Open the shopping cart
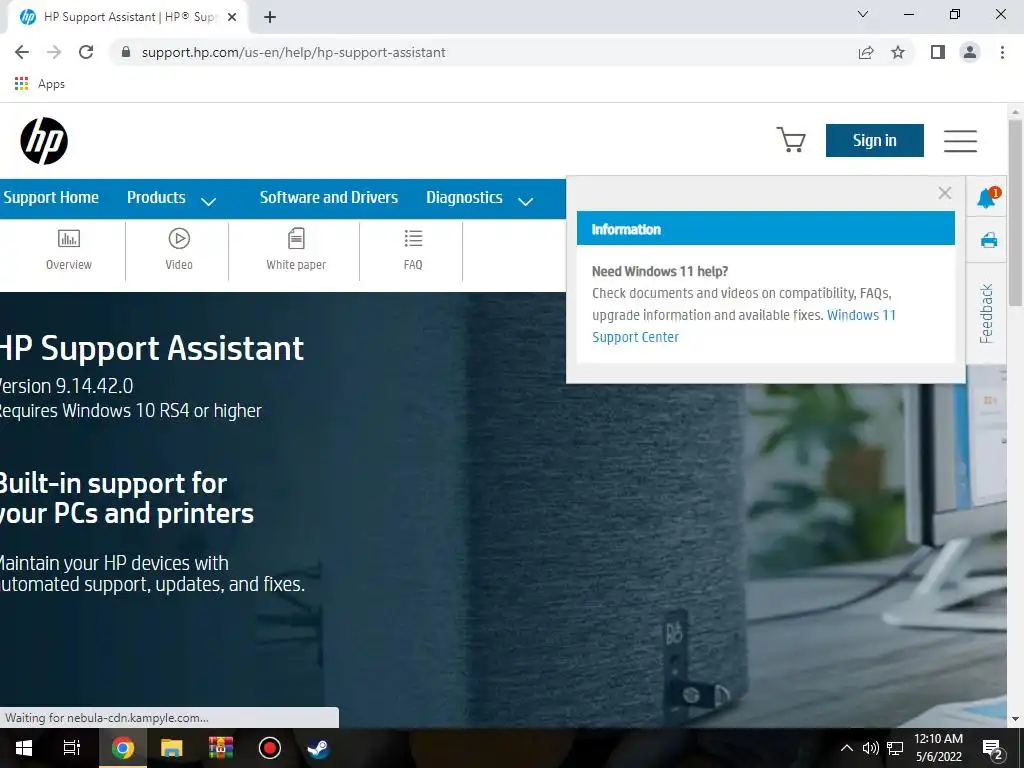The width and height of the screenshot is (1024, 768). point(791,140)
